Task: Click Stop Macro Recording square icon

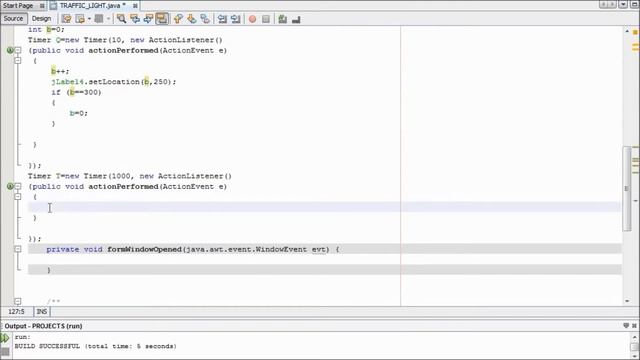Action: pos(266,19)
